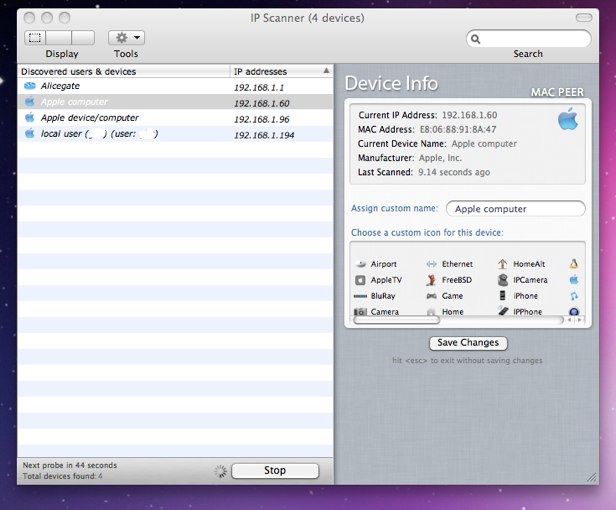Click Discovered users & devices column header
Viewport: 616px width, 510px height.
point(124,72)
